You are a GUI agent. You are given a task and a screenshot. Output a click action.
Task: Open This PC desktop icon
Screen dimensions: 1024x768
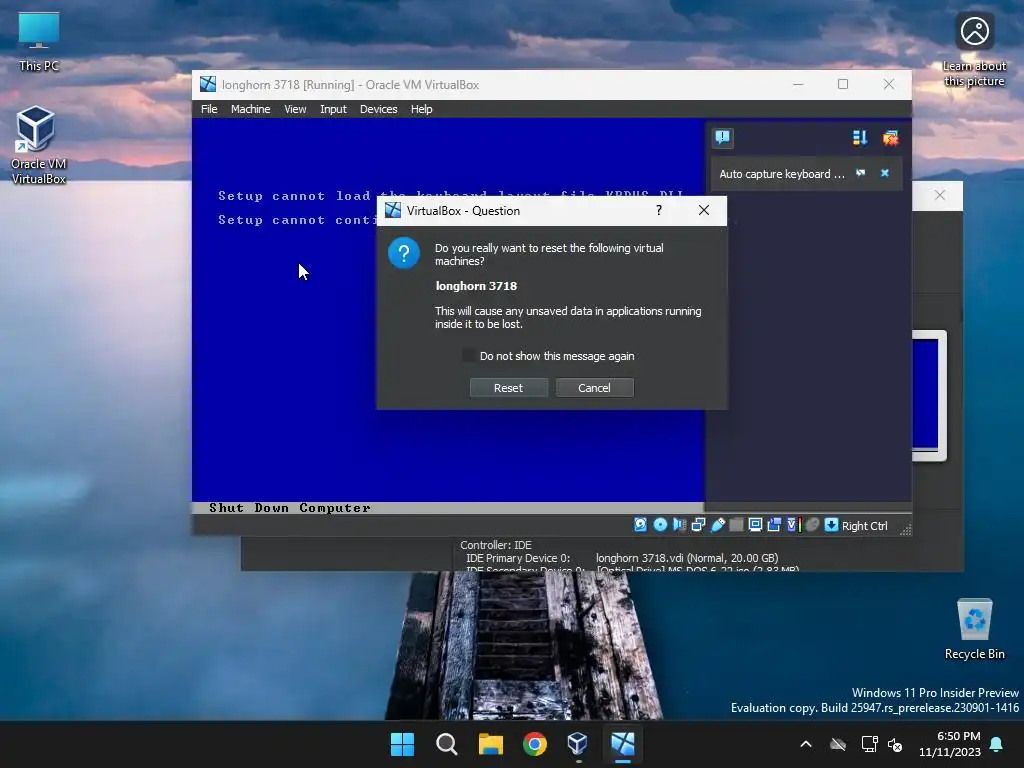(39, 42)
